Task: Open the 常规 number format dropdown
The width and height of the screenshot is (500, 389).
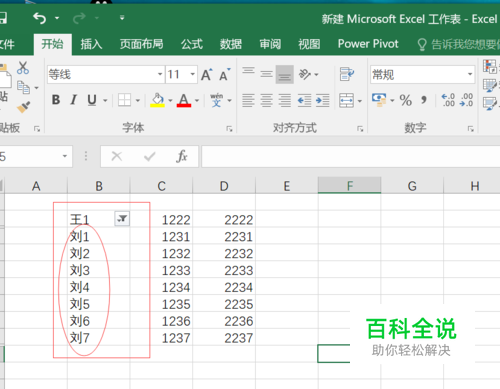Action: coord(470,74)
